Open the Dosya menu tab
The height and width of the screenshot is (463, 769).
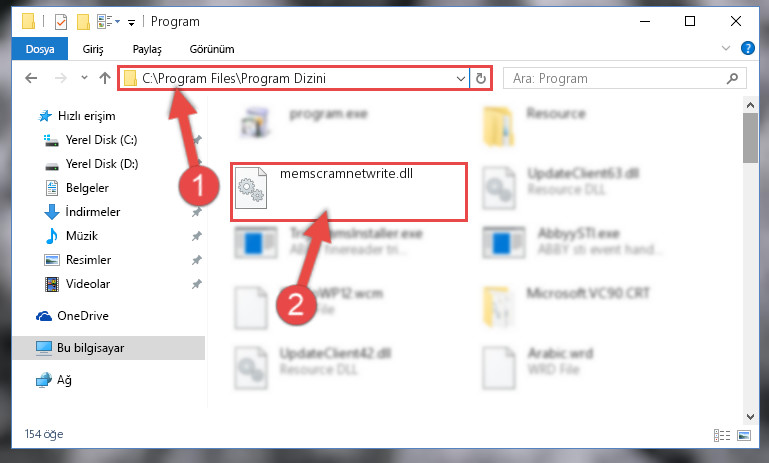pyautogui.click(x=40, y=49)
